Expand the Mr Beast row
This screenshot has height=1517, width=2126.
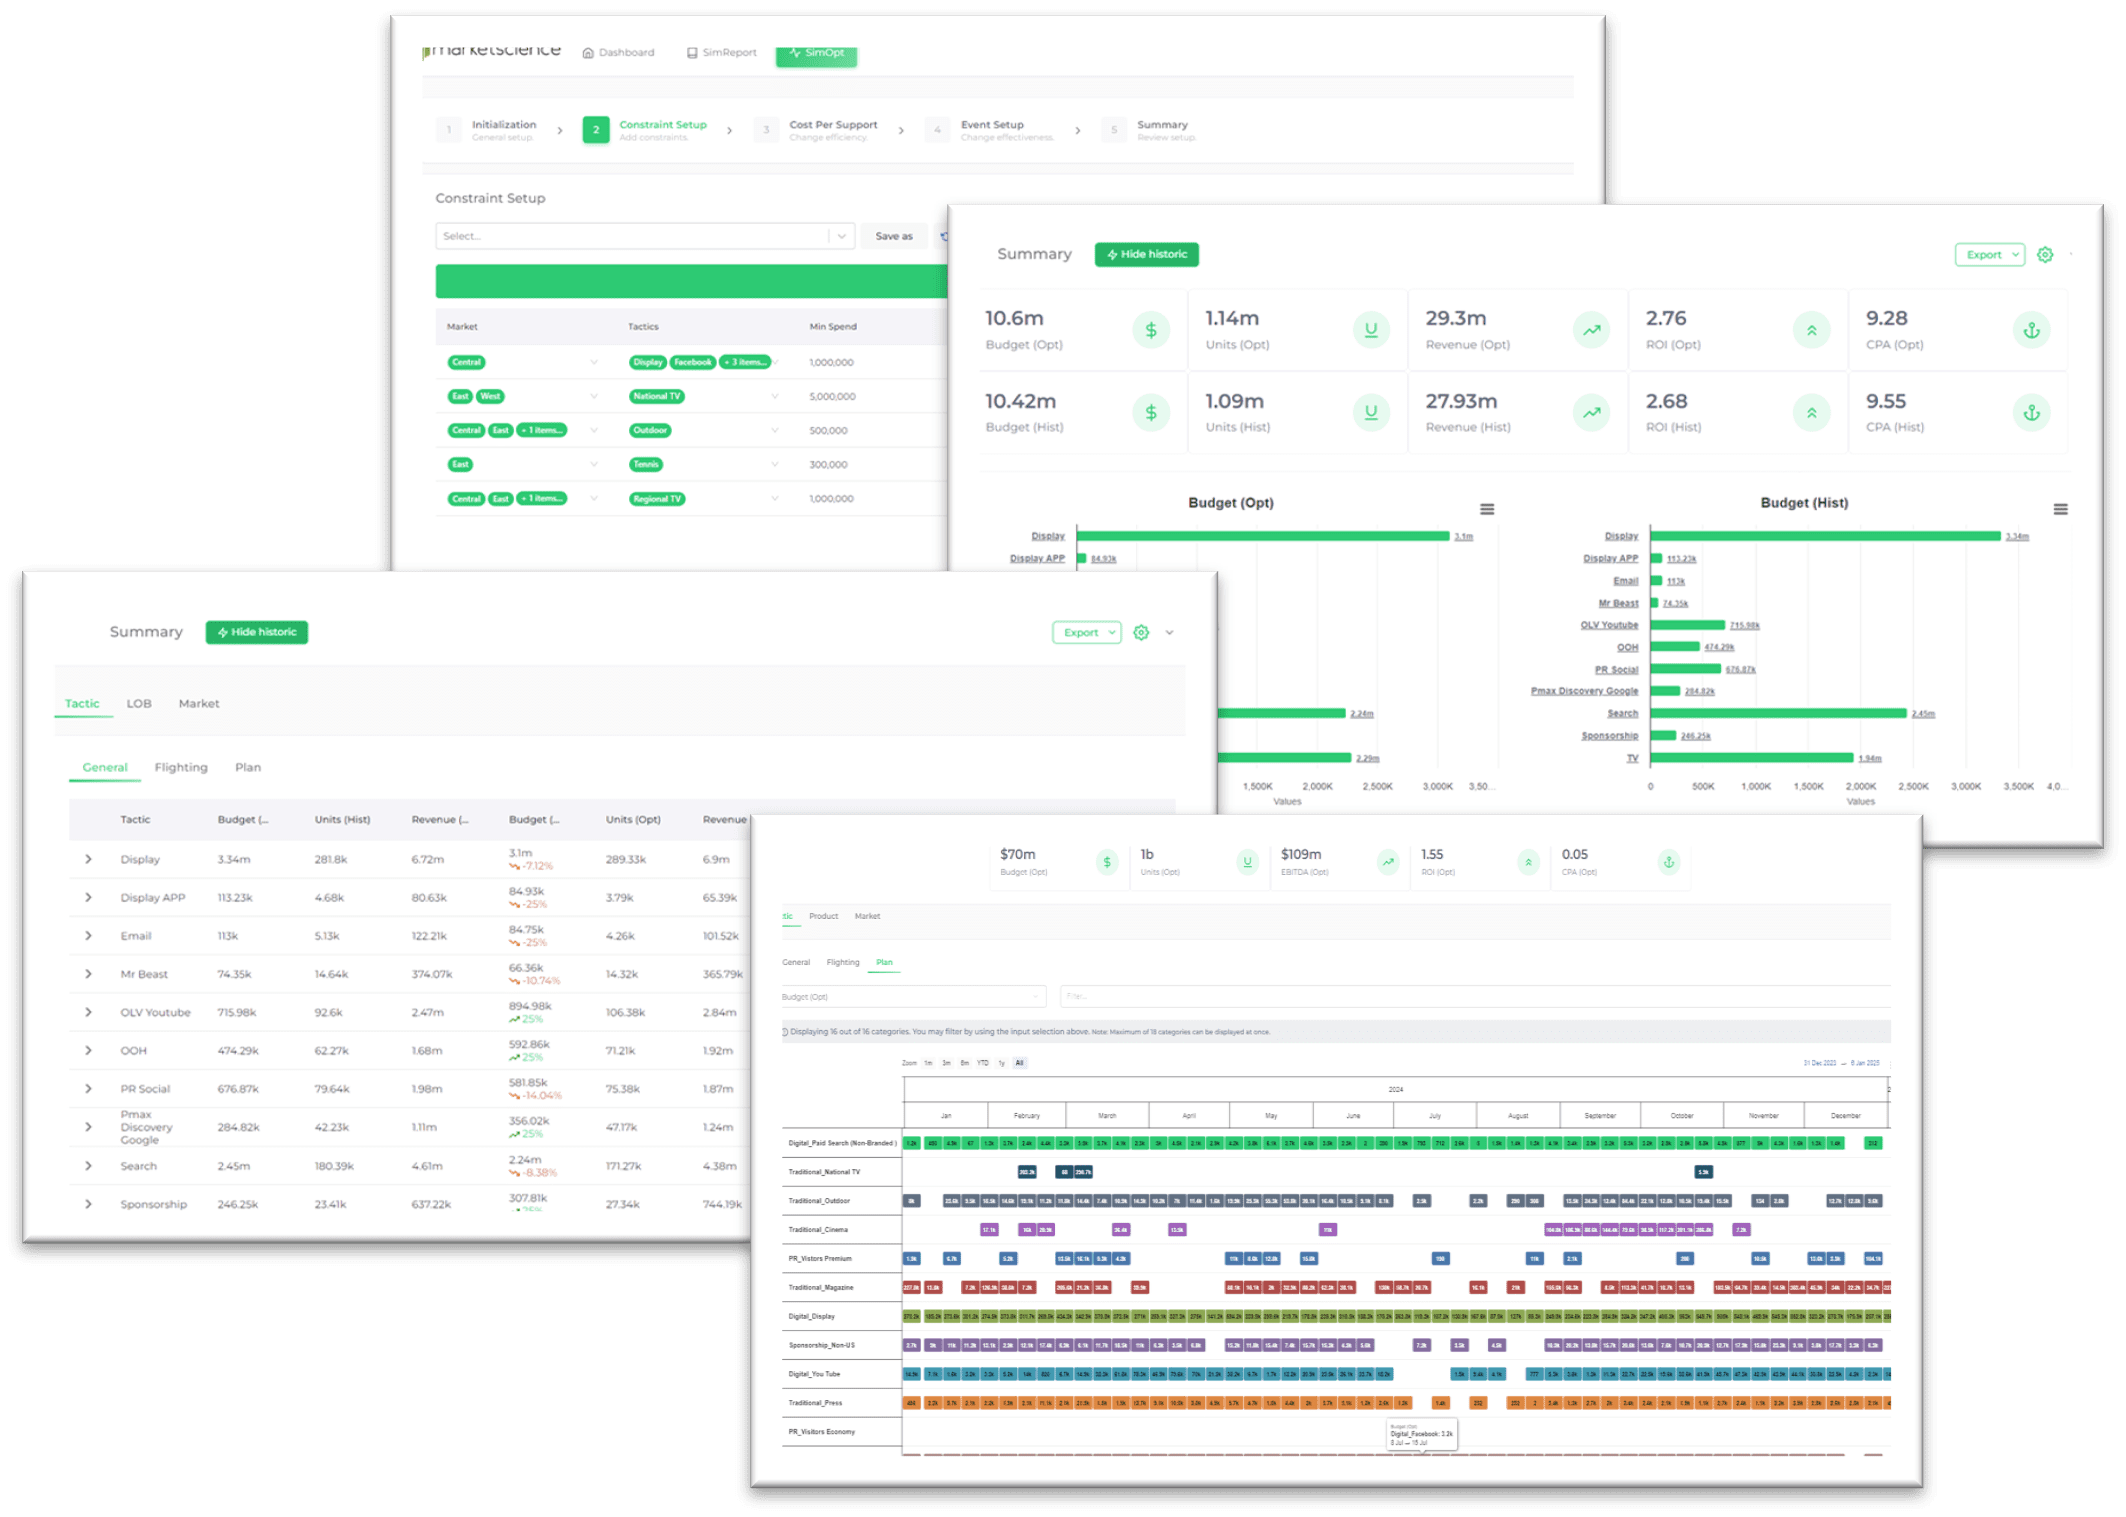(88, 975)
